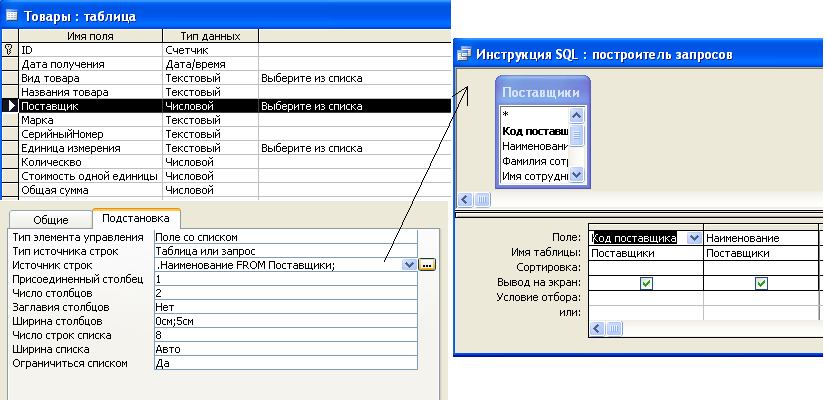Viewport: 826px width, 408px height.
Task: Click Числовой data type in Поставщик row
Action: [x=210, y=106]
